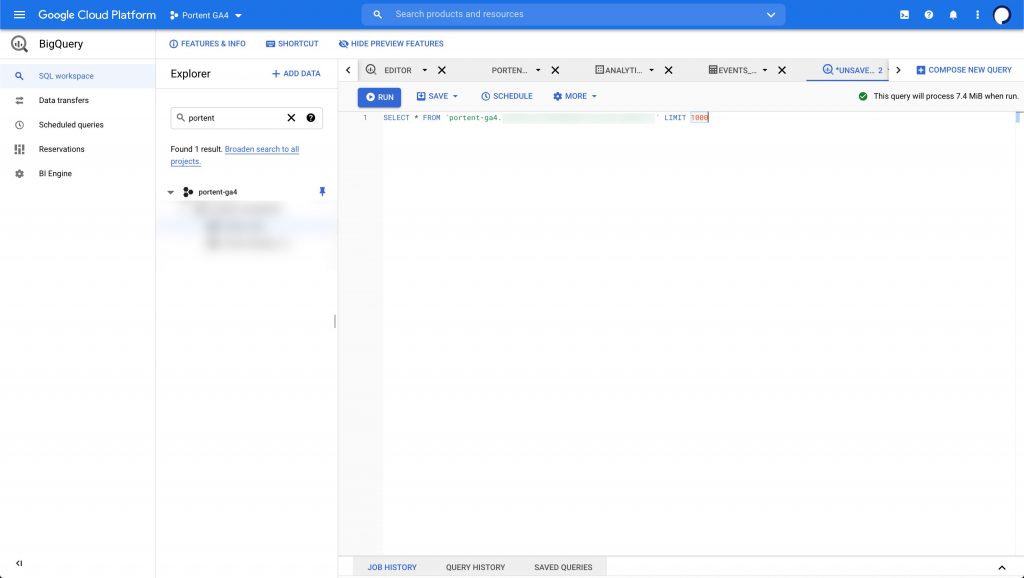Switch to the PORTEN... tab
The image size is (1024, 578).
coord(509,71)
